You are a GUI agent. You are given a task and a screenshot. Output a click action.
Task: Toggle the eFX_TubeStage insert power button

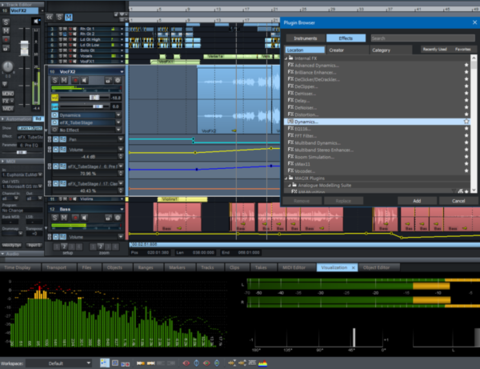pyautogui.click(x=55, y=122)
